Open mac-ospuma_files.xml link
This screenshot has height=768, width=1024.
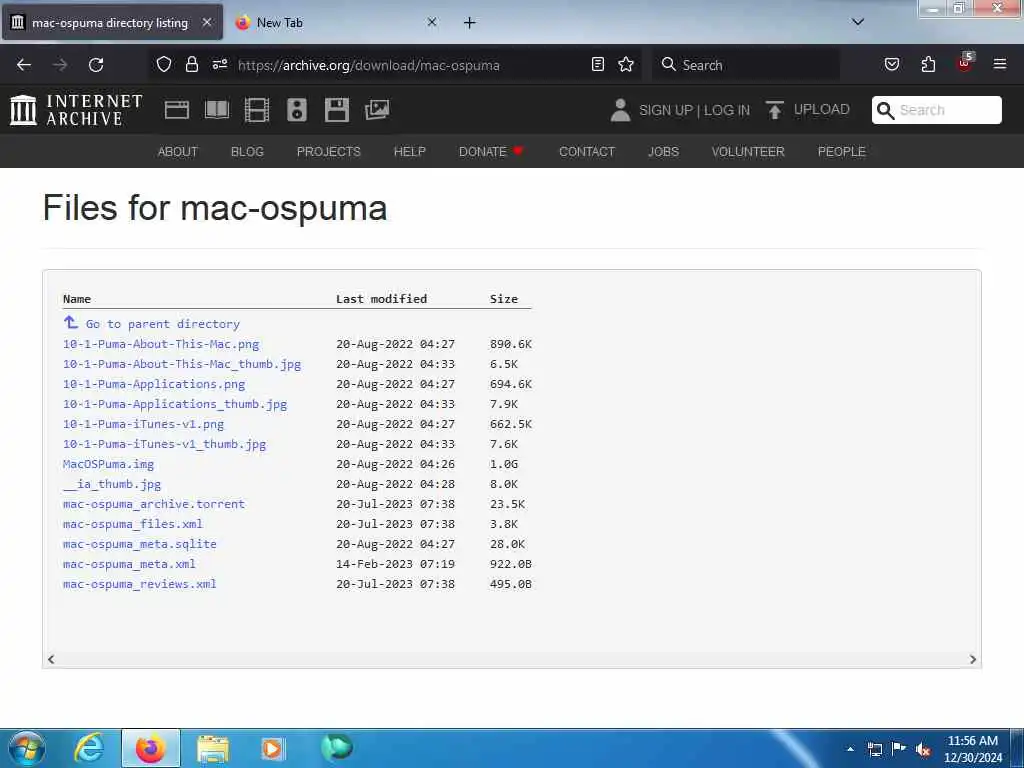click(x=133, y=524)
